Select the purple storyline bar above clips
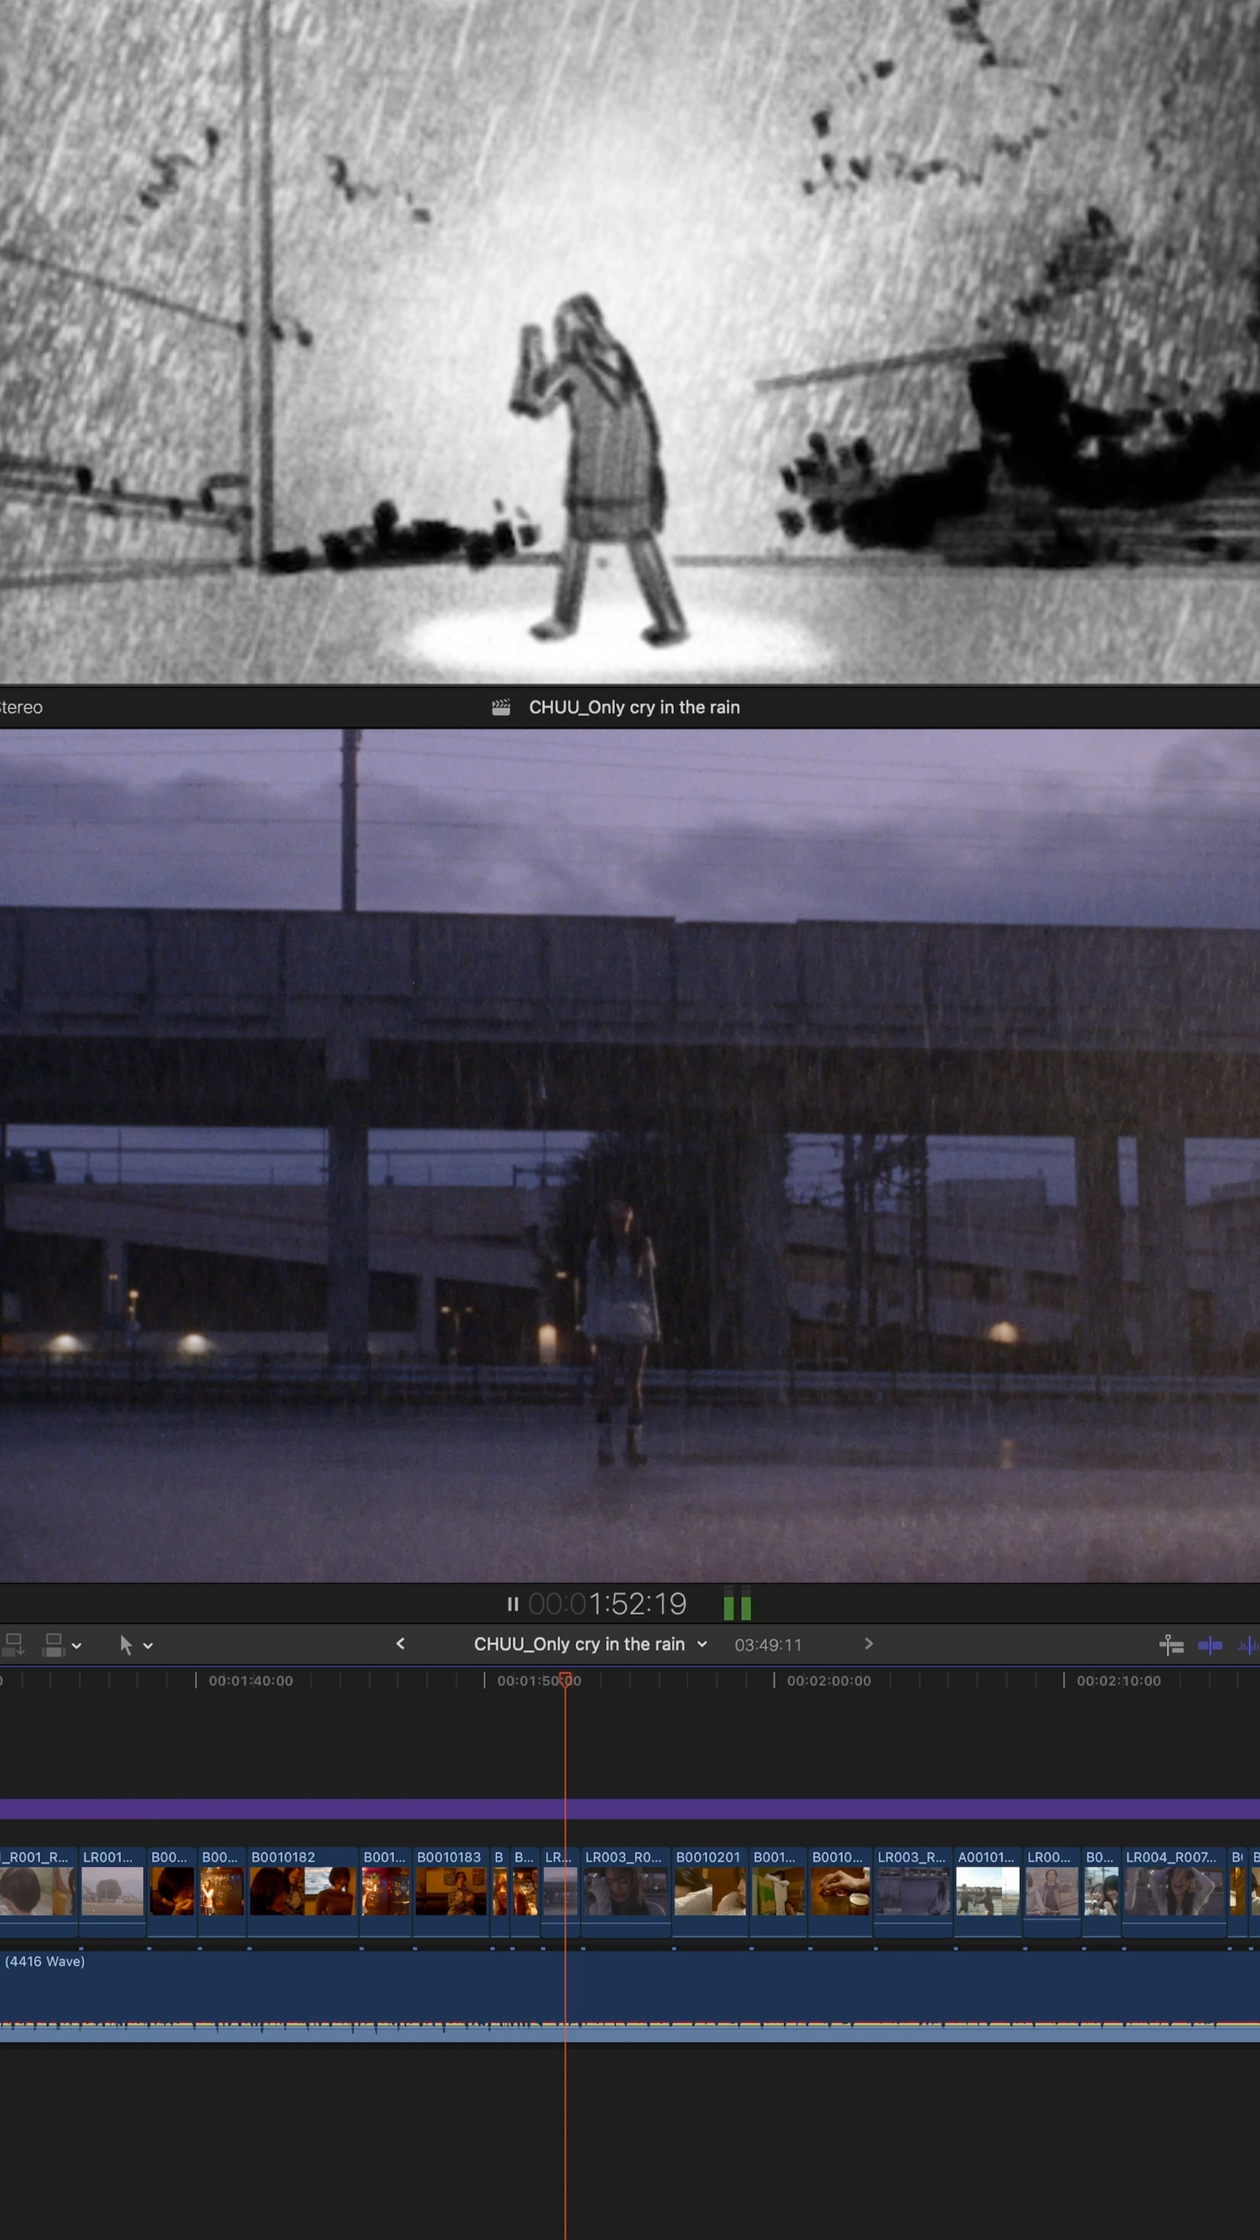 [x=630, y=1808]
